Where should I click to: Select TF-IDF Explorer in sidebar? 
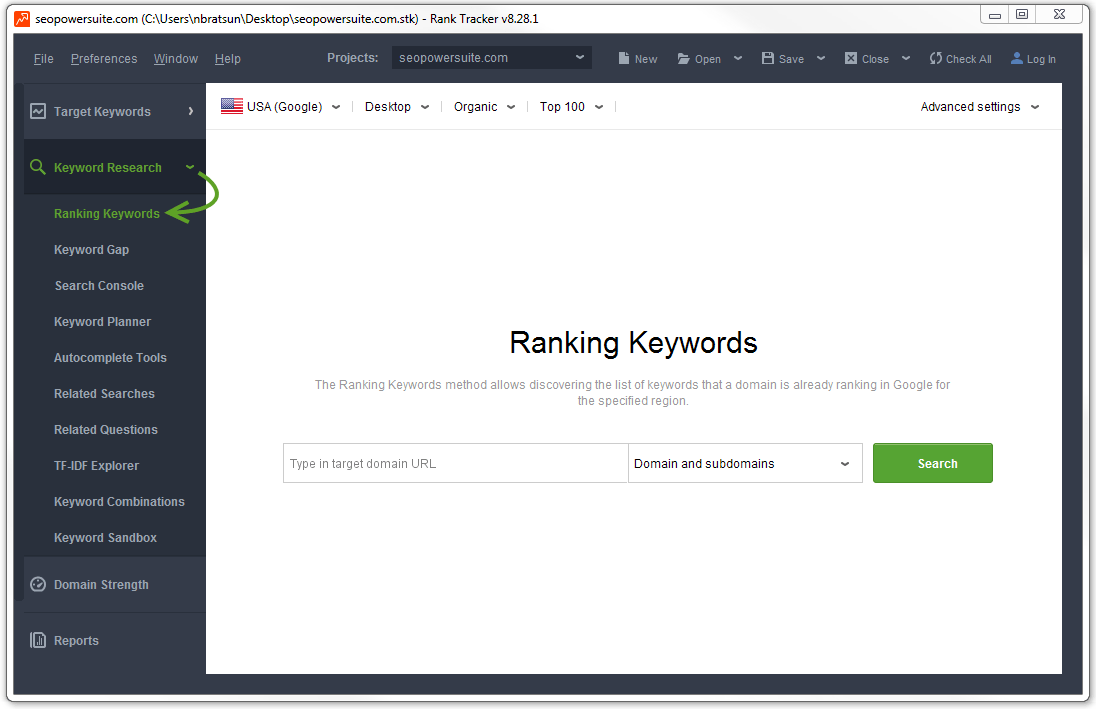coord(96,466)
